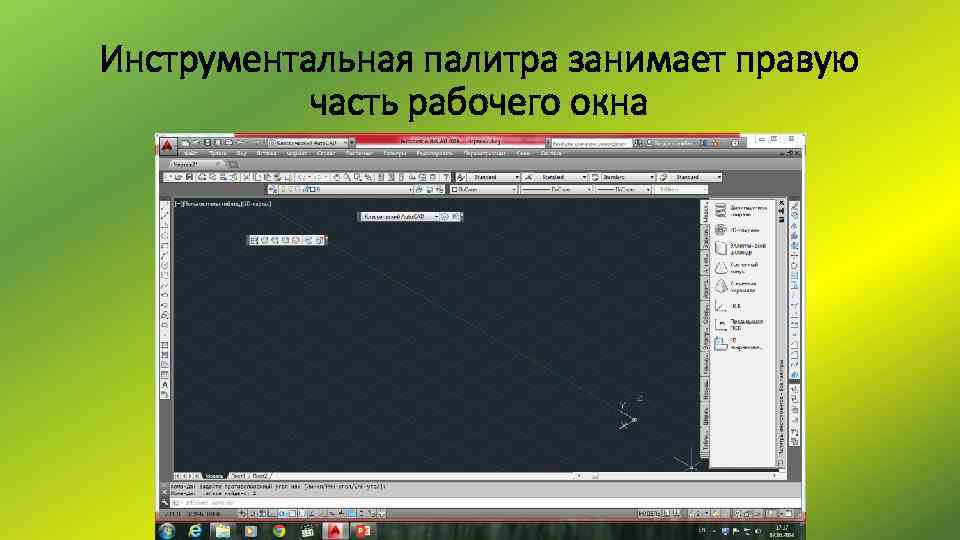Image resolution: width=960 pixels, height=540 pixels.
Task: Open the ByLayer linetype dropdown
Action: coord(556,190)
